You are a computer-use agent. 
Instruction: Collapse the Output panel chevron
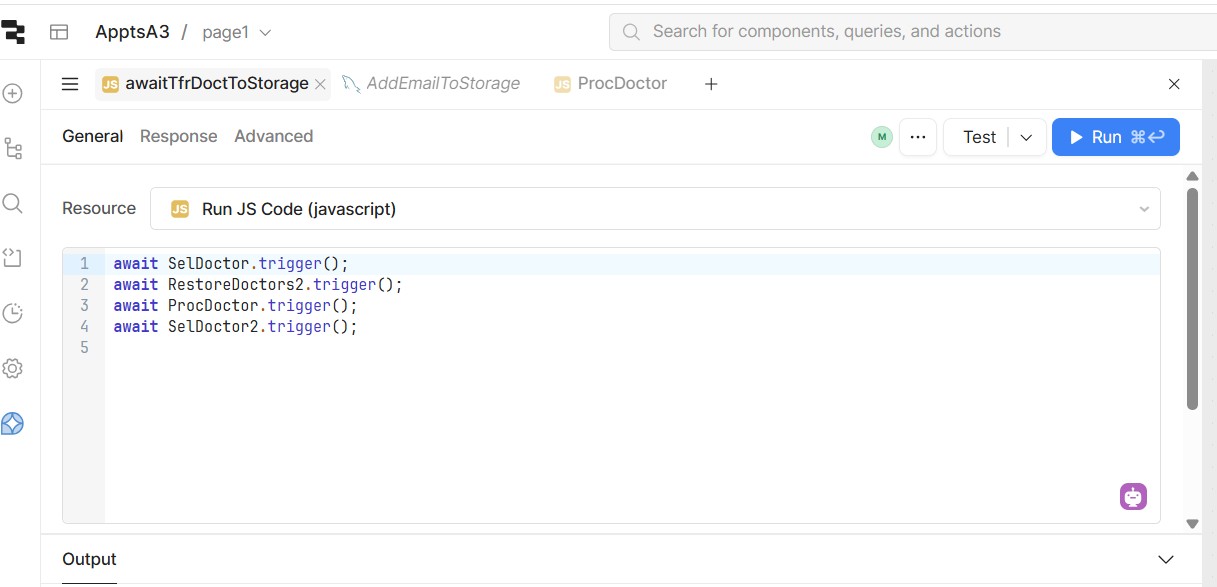coord(1165,559)
